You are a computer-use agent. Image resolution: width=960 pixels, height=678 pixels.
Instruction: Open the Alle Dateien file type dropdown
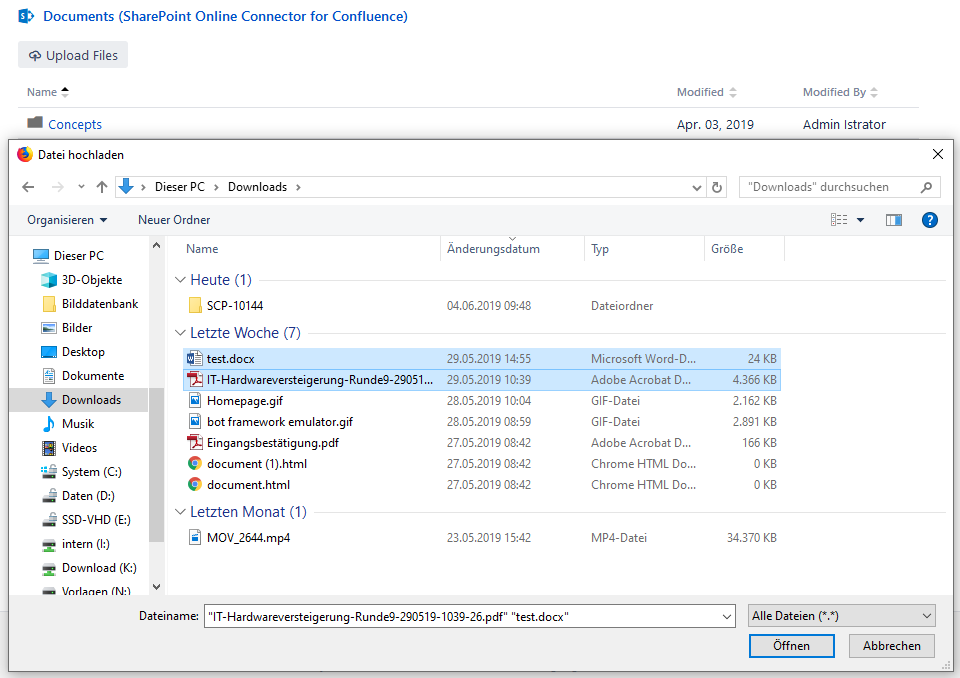point(841,616)
